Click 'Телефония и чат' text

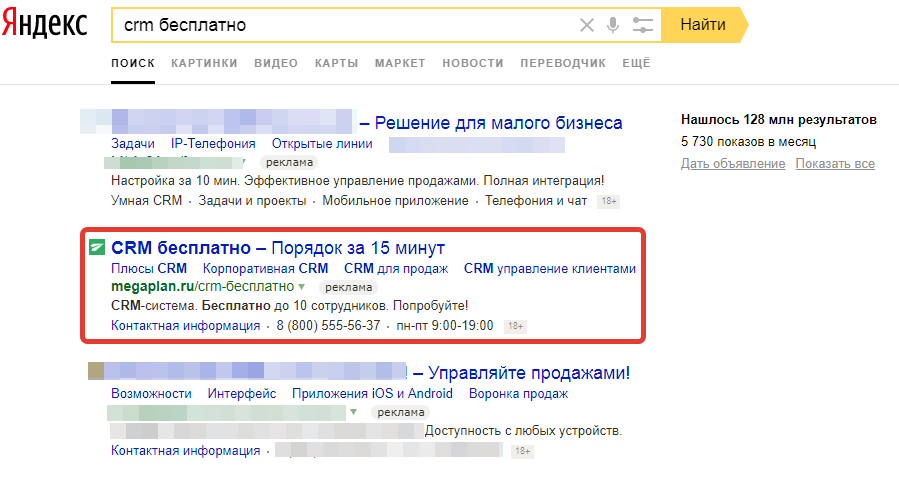coord(536,201)
